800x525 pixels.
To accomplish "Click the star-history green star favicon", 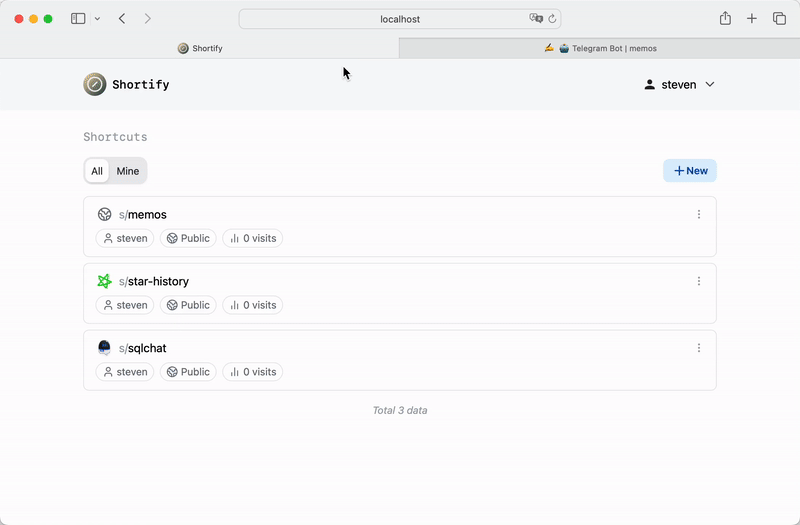I will tap(104, 281).
